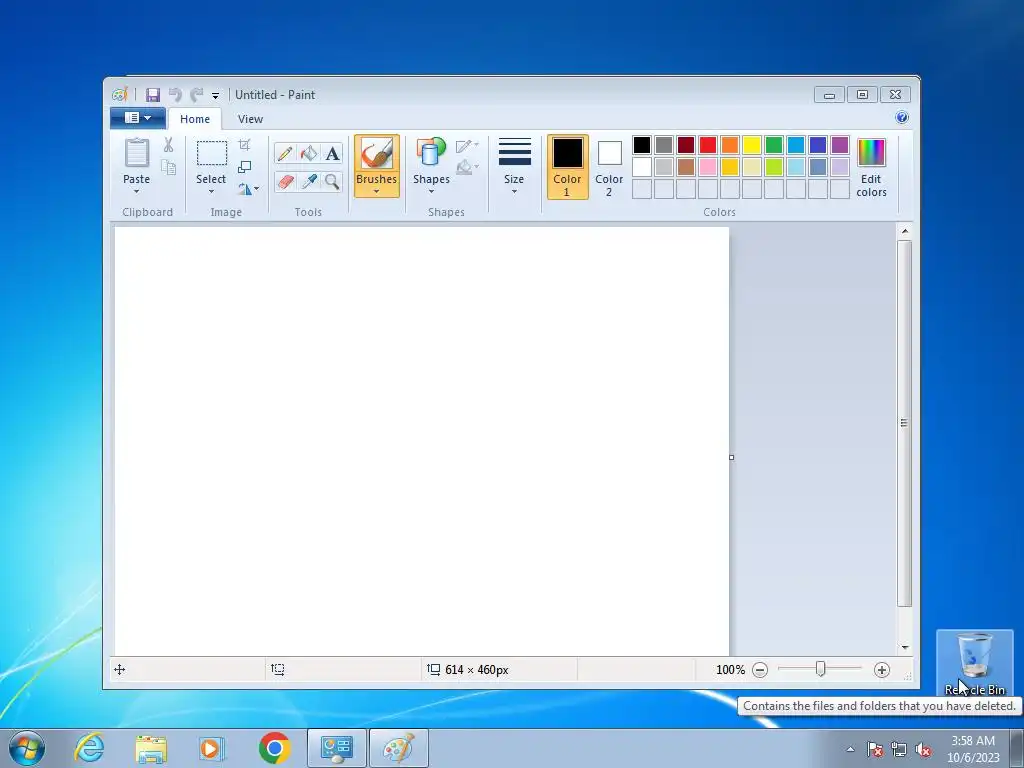The image size is (1024, 768).
Task: Click the Crop icon
Action: [x=244, y=144]
